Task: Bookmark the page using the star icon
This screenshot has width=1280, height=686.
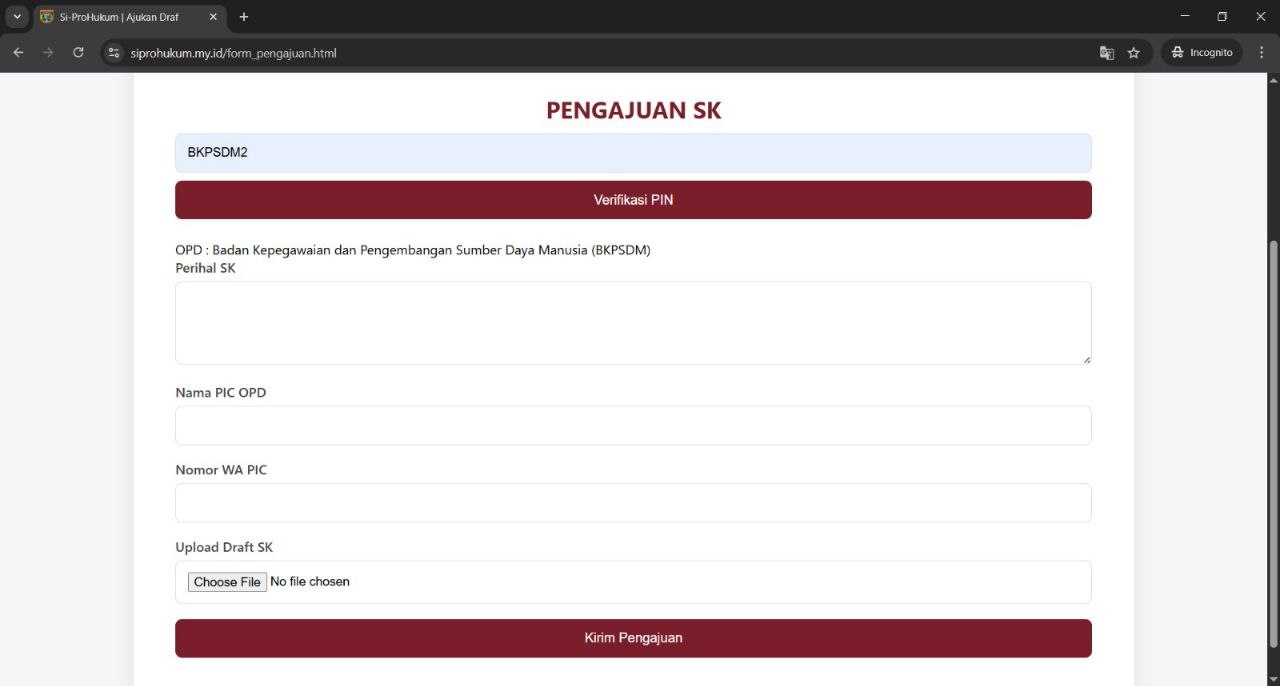Action: (1133, 52)
